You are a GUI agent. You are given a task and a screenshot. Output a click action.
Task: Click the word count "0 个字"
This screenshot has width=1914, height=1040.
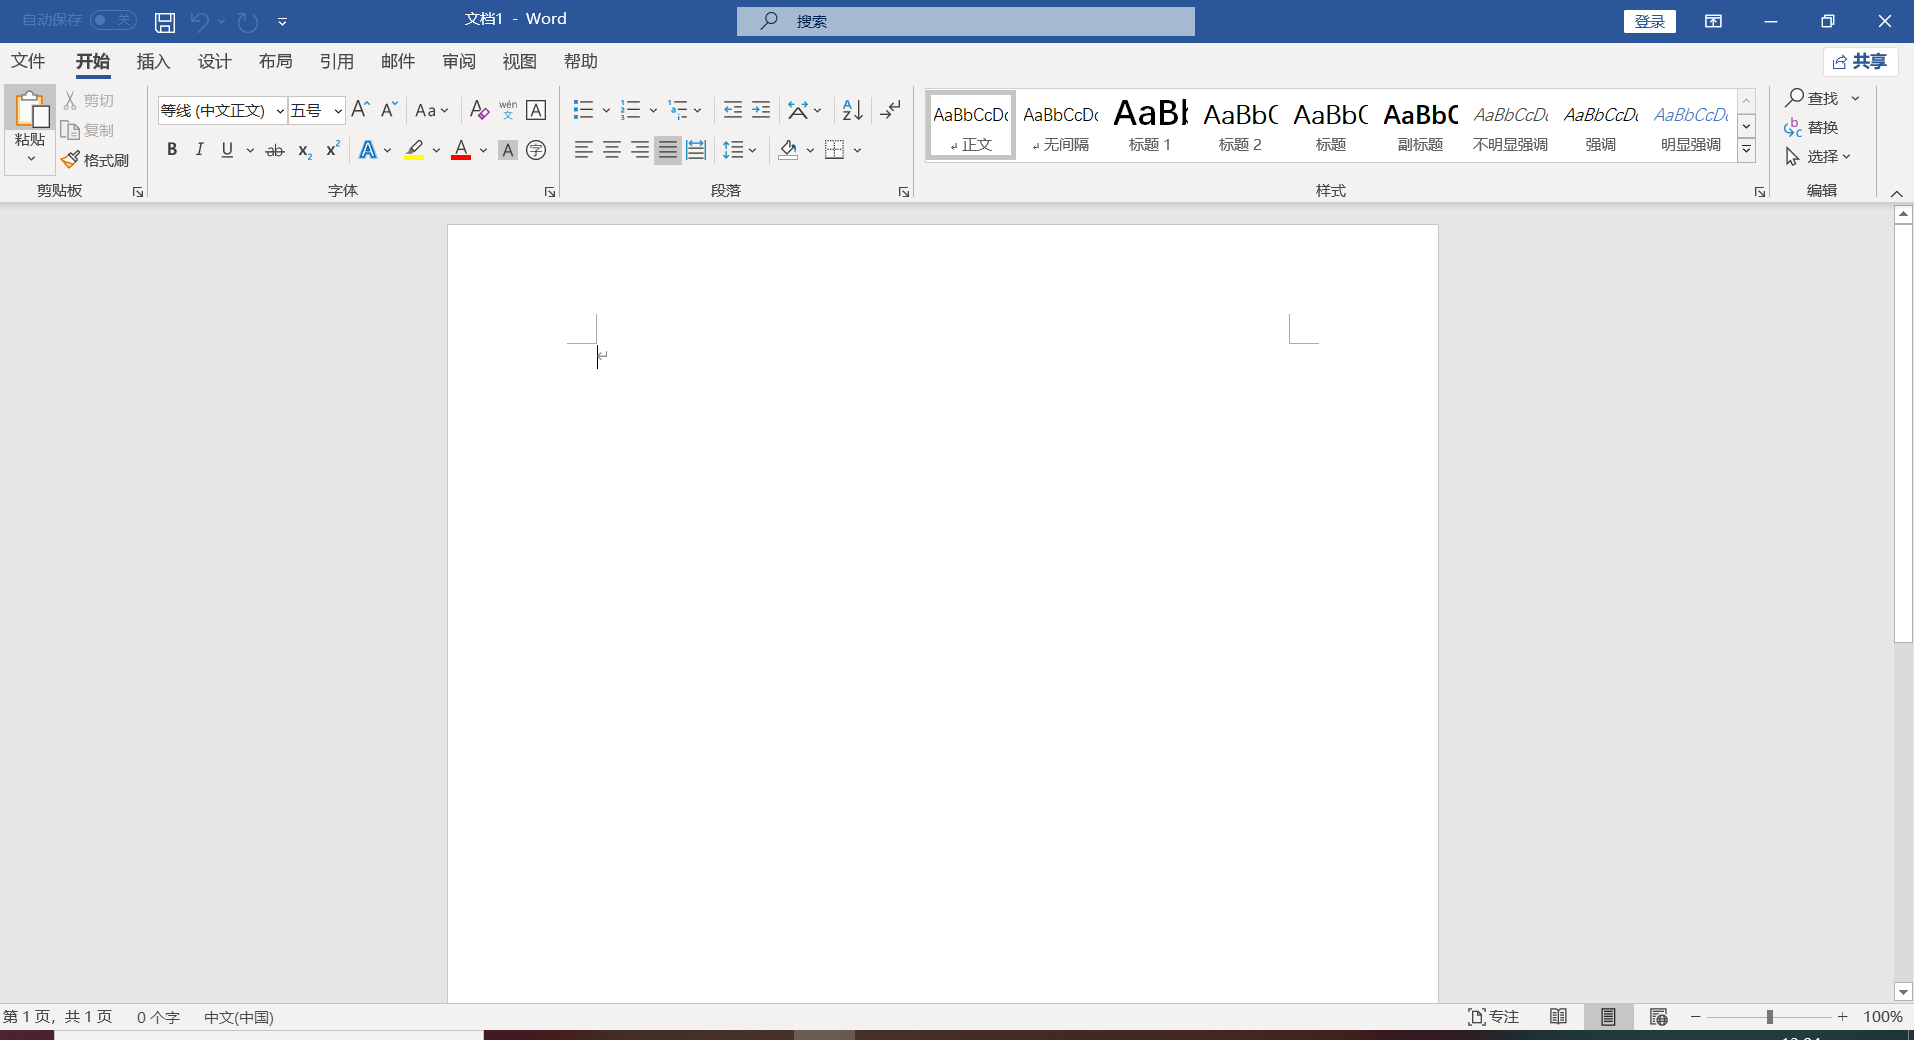(x=158, y=1017)
